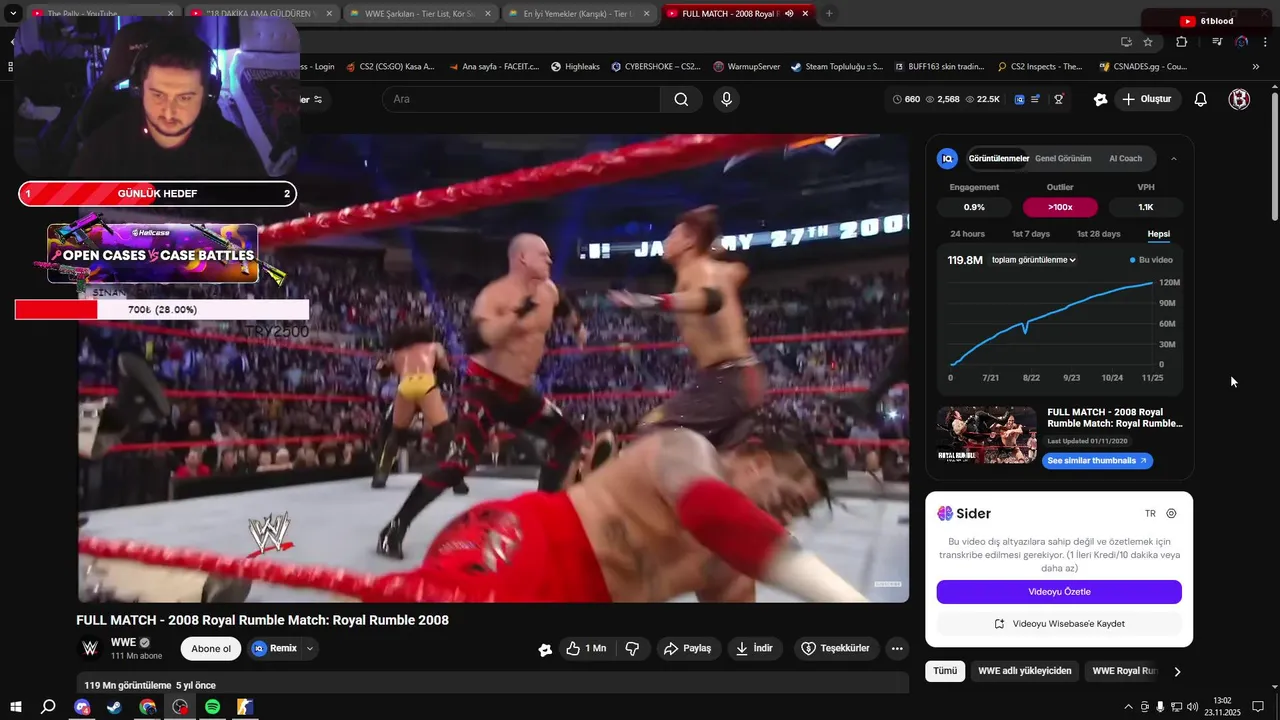This screenshot has height=720, width=1280.
Task: Click the page vertical scrollbar
Action: click(1274, 157)
